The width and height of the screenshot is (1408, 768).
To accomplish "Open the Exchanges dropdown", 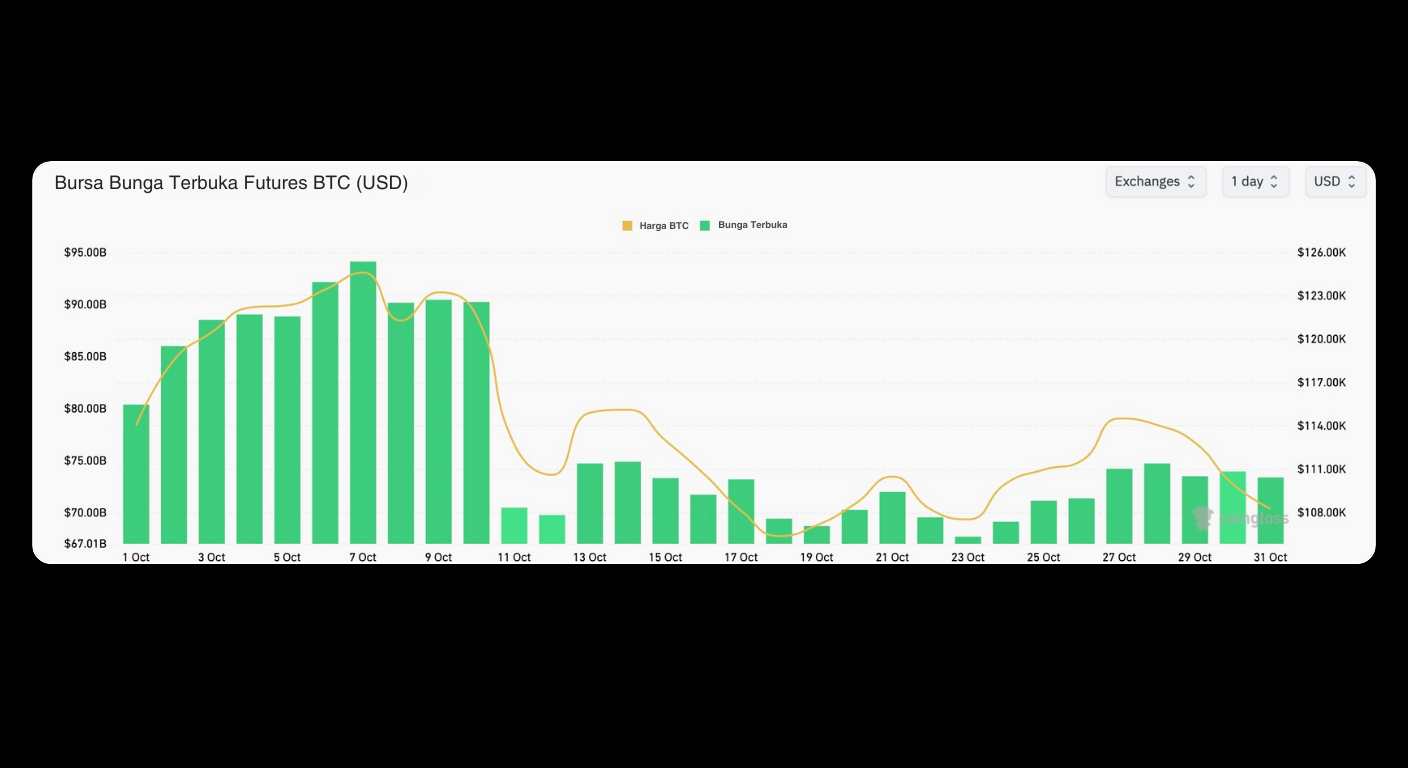I will click(x=1156, y=181).
